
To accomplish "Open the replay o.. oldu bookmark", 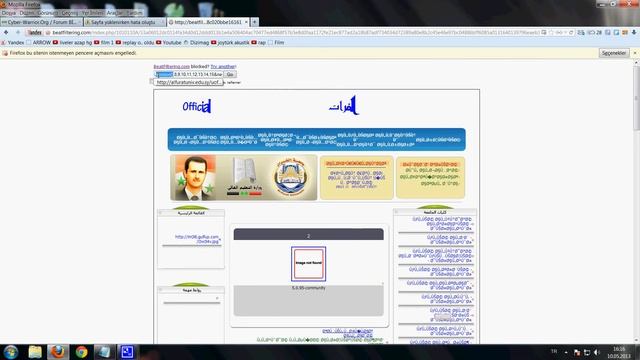I will click(x=135, y=42).
